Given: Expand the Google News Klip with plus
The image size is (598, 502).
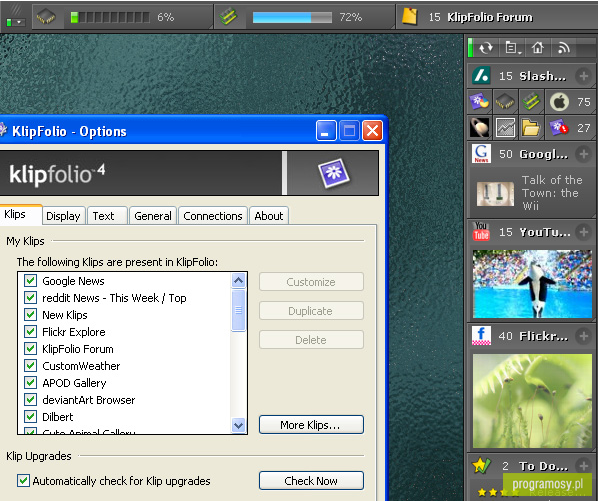Looking at the screenshot, I should coord(584,154).
